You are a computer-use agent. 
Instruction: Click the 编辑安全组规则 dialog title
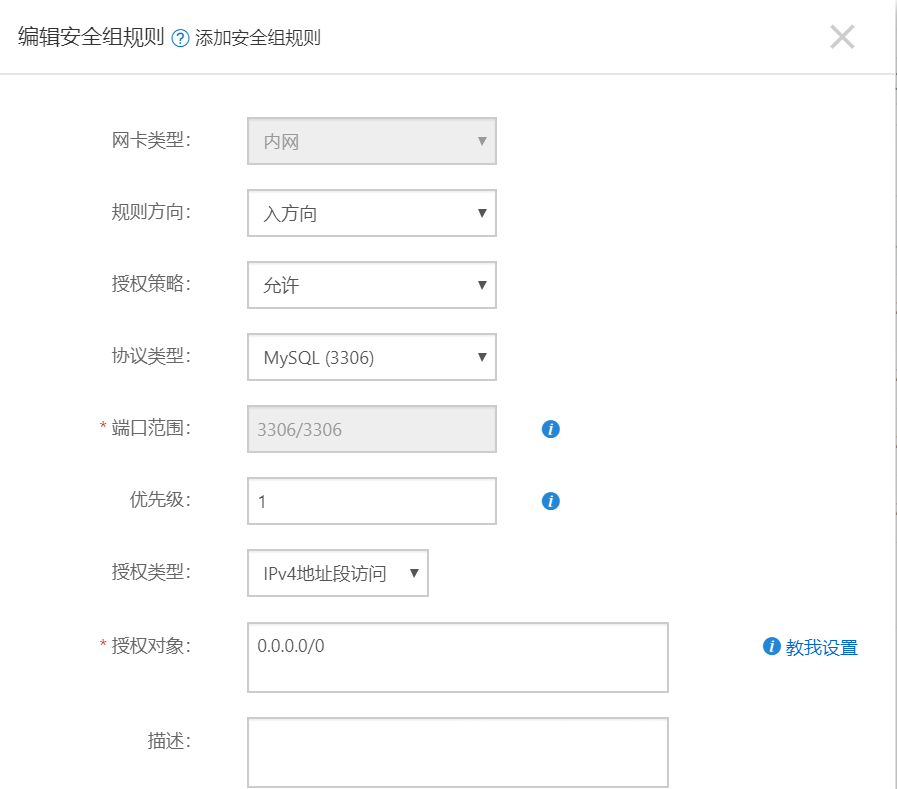point(91,37)
